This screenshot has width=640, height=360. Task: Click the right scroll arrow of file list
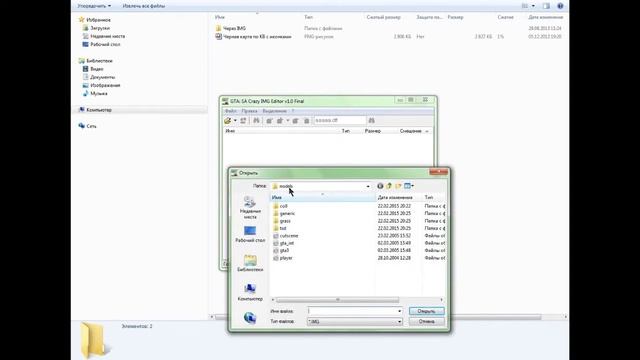coord(442,300)
